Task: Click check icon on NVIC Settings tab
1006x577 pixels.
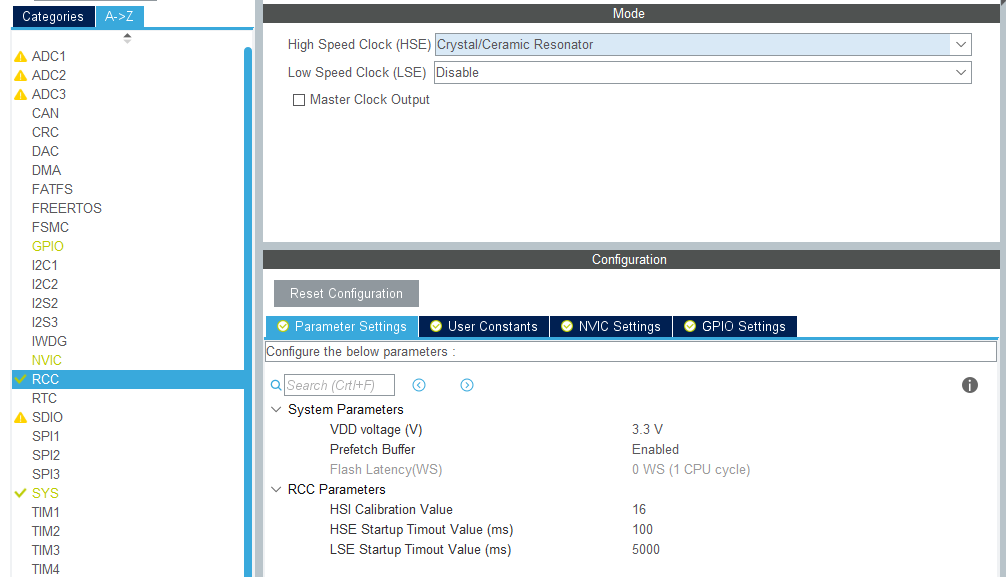Action: [x=567, y=326]
